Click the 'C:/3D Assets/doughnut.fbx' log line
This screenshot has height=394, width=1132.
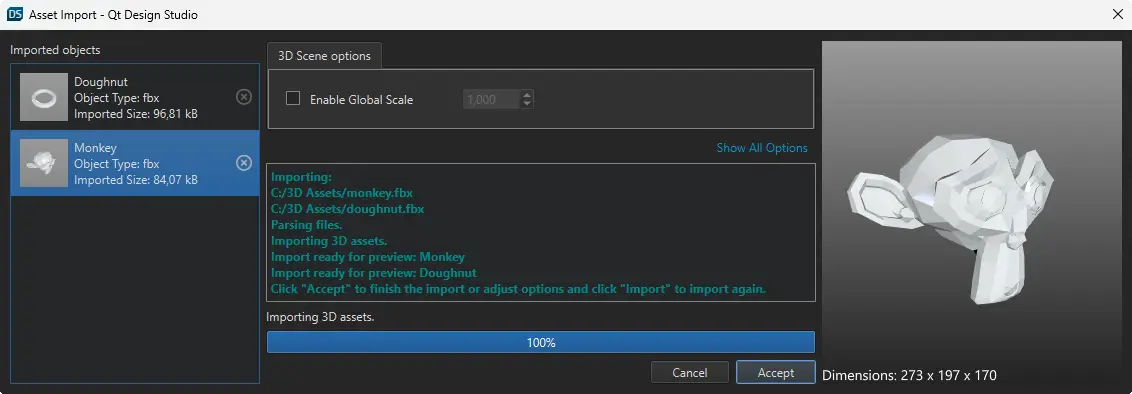coord(347,209)
